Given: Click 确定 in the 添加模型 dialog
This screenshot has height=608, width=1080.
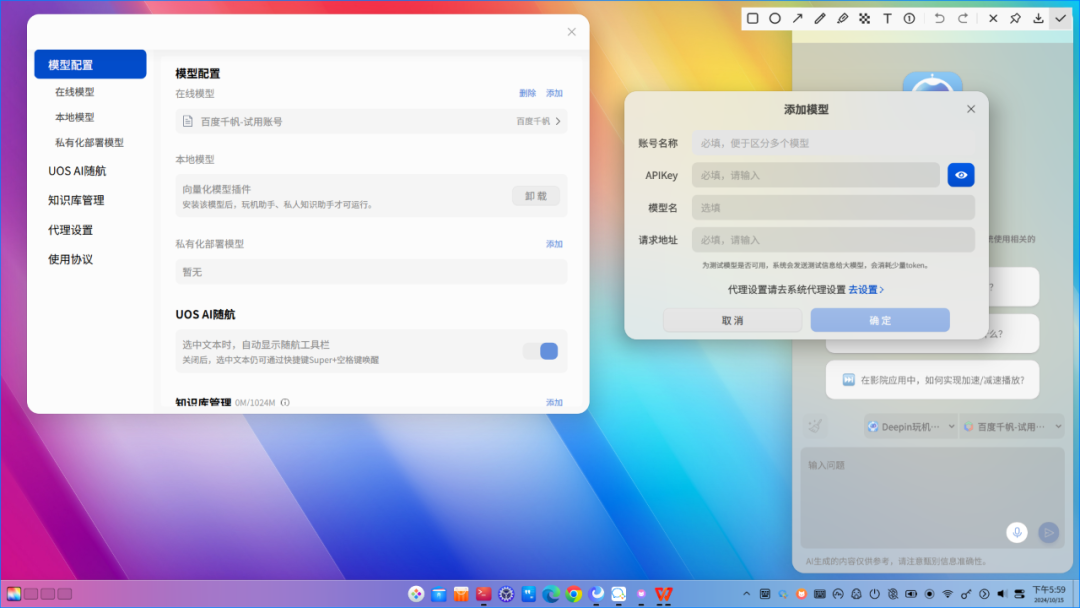Looking at the screenshot, I should (x=880, y=320).
